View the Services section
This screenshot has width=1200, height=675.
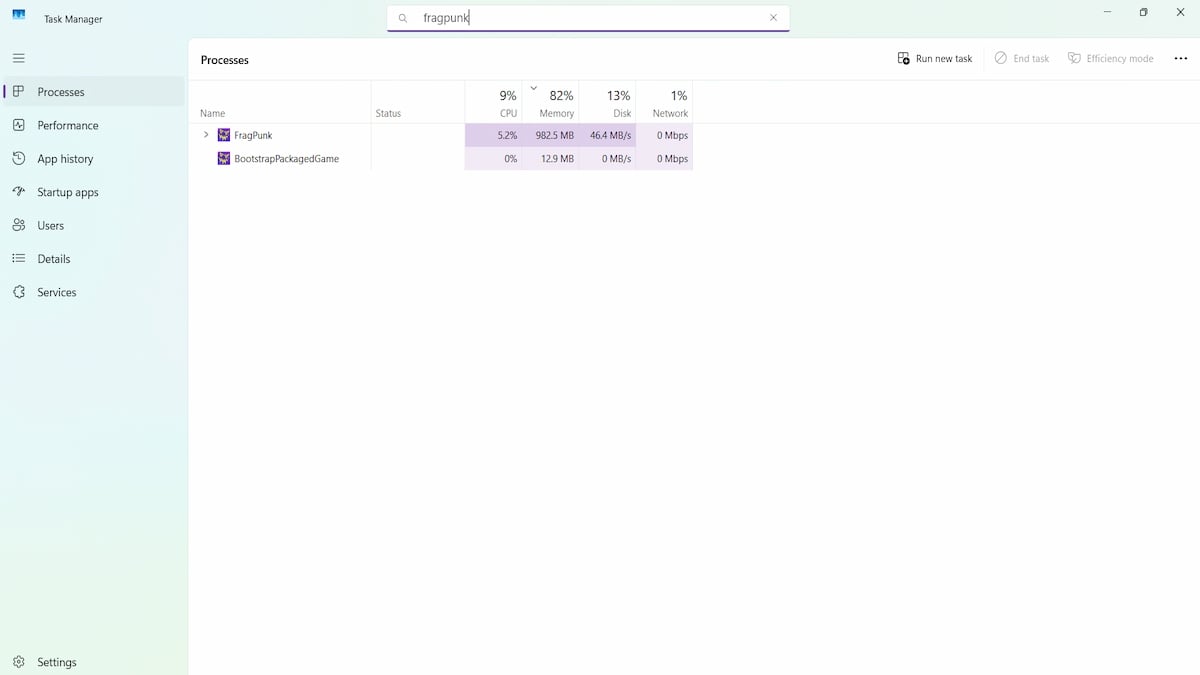56,292
